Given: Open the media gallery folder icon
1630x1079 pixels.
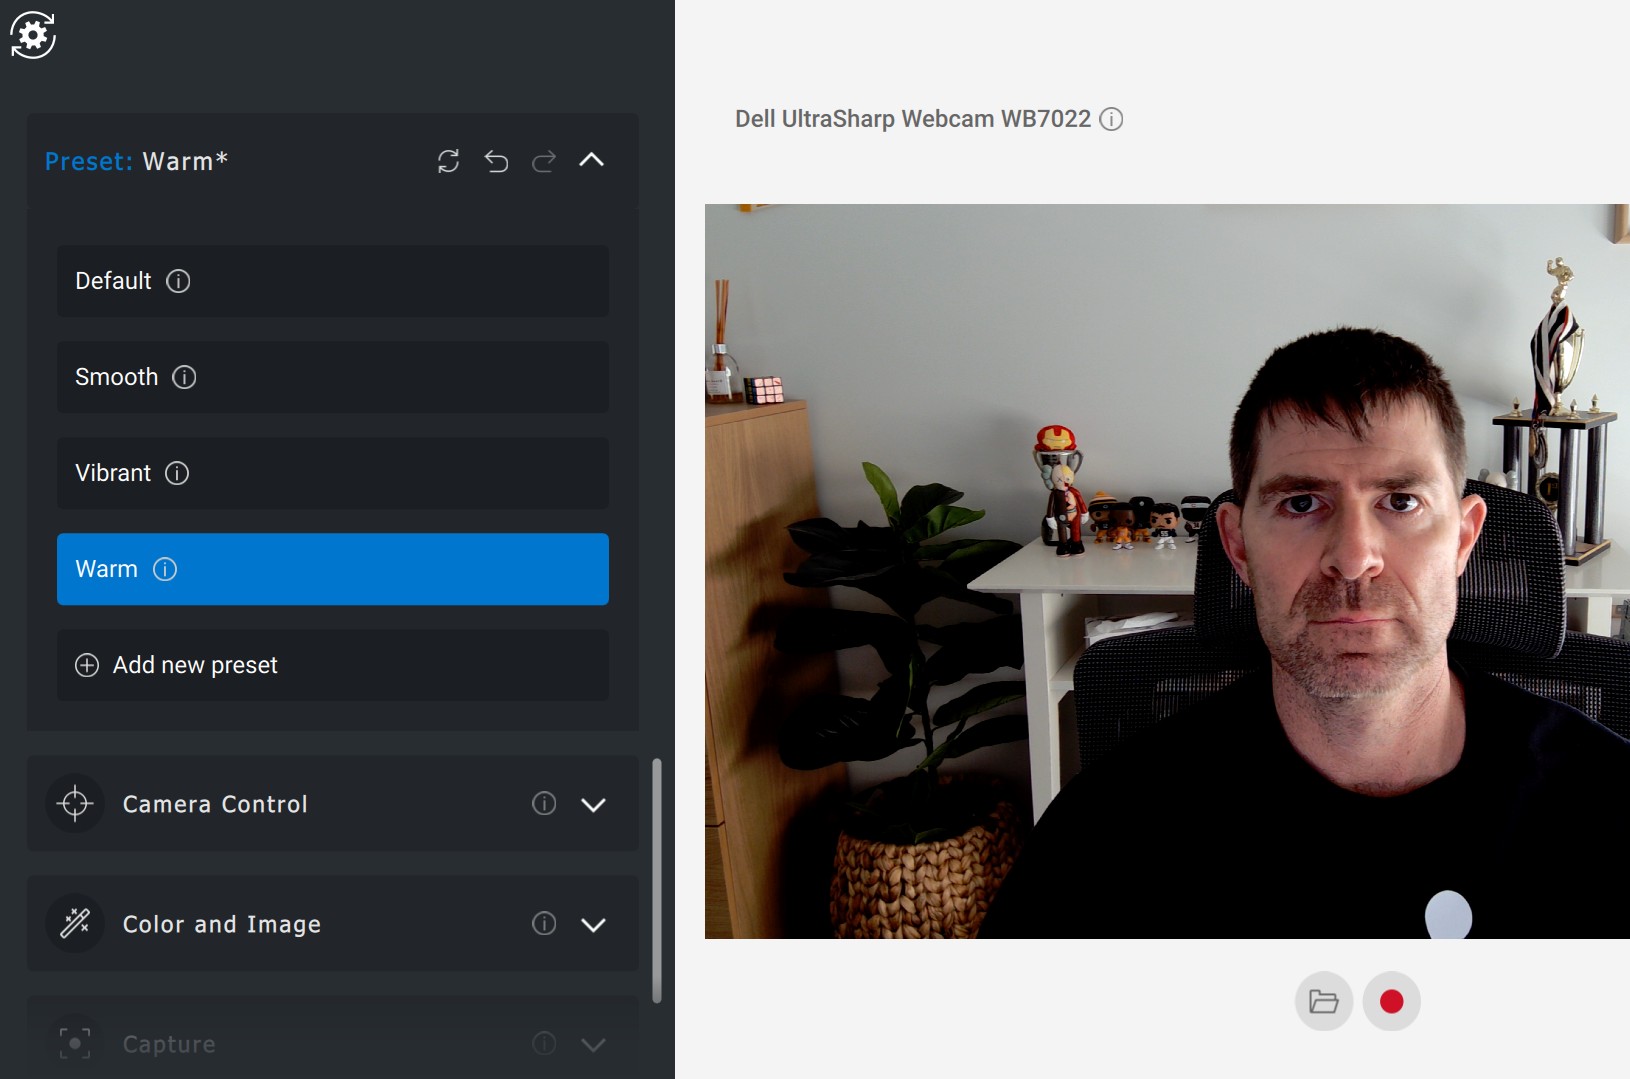Looking at the screenshot, I should 1324,1001.
